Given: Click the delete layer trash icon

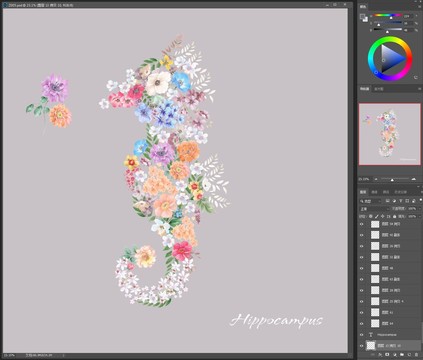Looking at the screenshot, I should (x=416, y=354).
